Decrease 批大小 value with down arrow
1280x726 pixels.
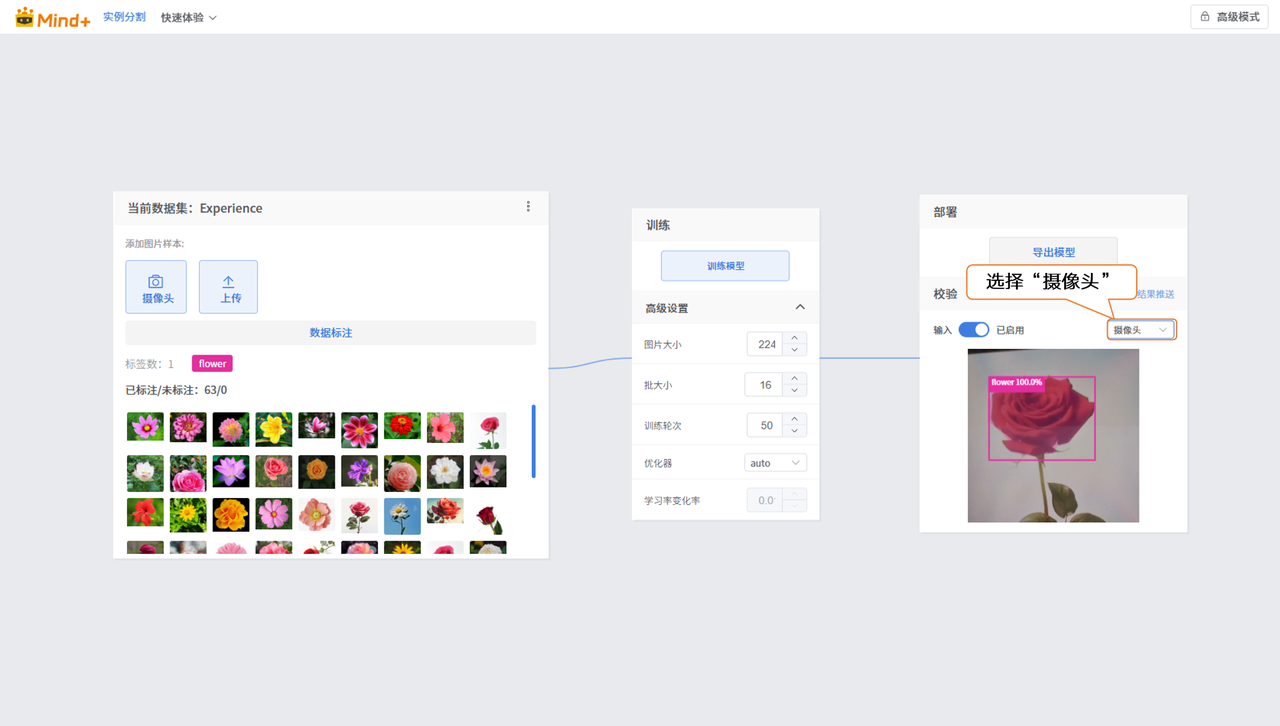tap(794, 391)
